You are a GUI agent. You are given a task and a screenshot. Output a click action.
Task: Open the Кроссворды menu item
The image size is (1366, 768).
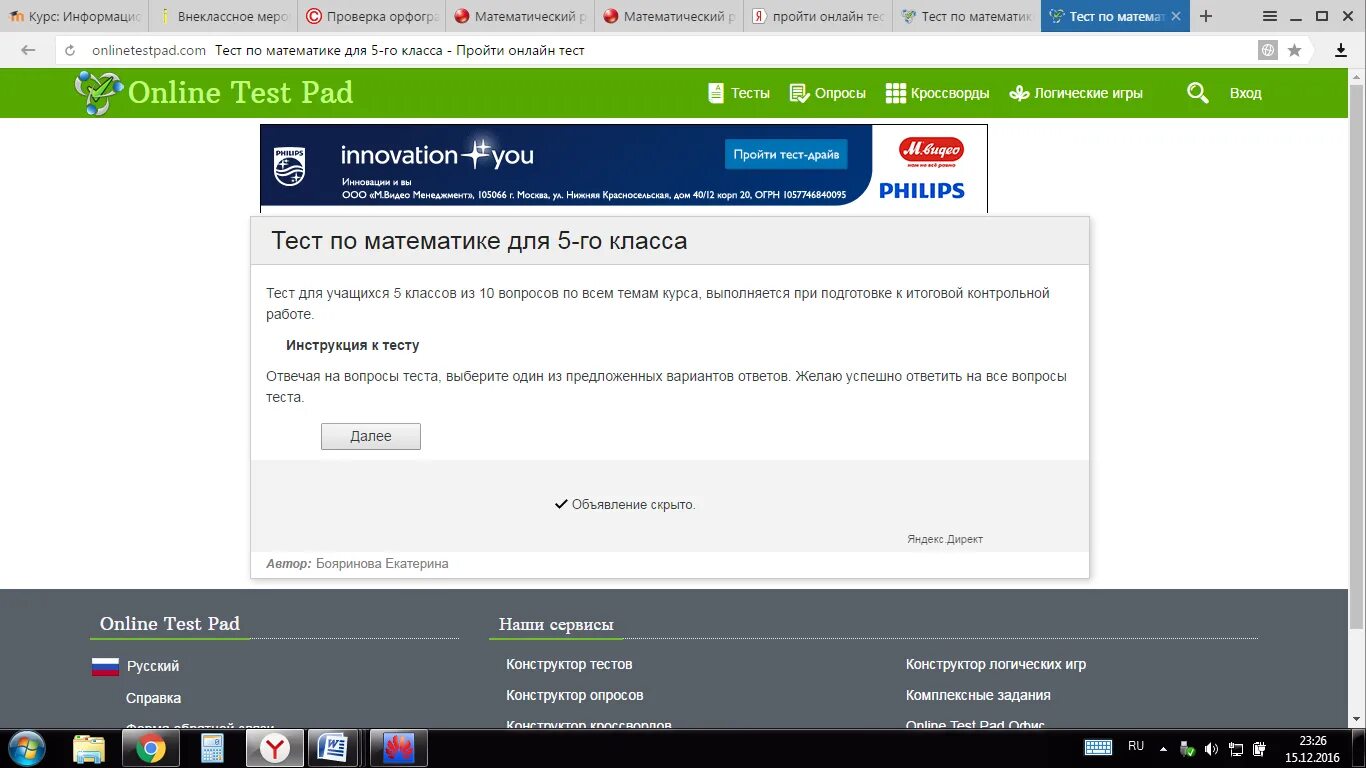(x=950, y=93)
